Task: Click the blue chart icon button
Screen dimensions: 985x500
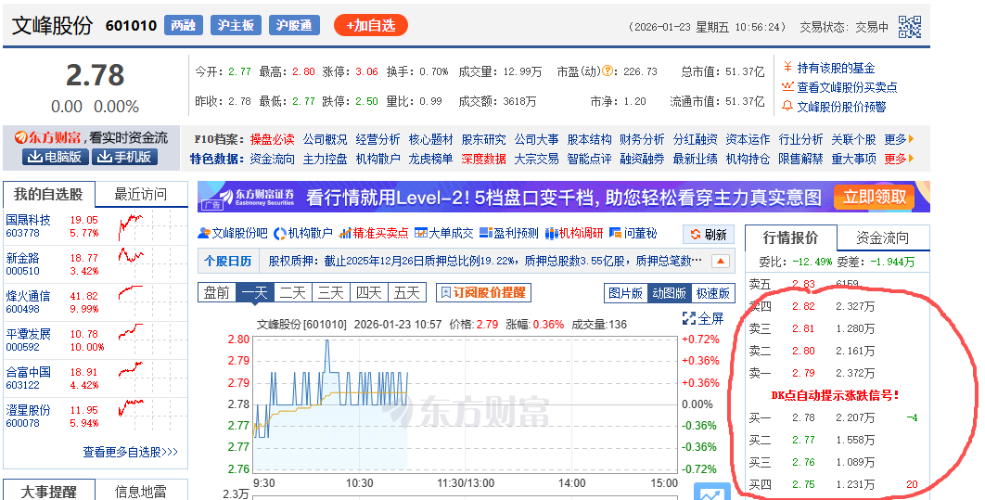Action: click(x=712, y=492)
